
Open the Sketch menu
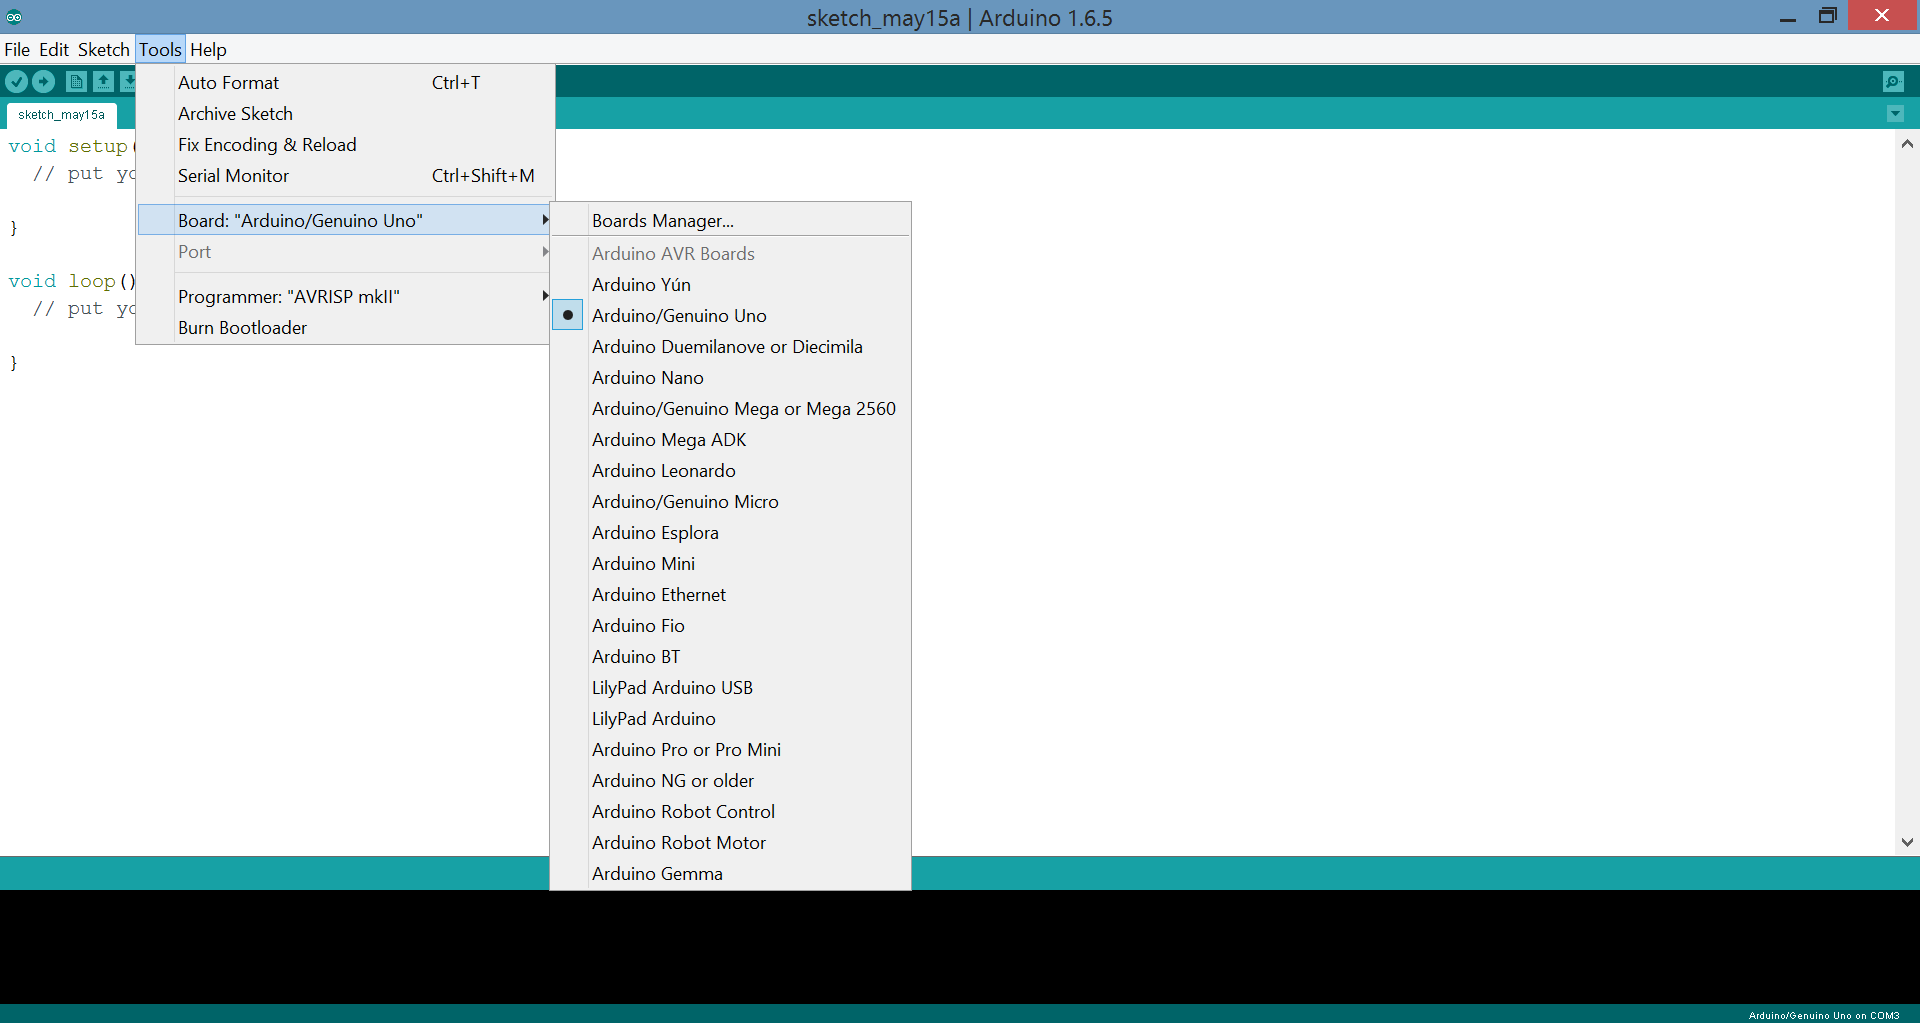pyautogui.click(x=104, y=50)
